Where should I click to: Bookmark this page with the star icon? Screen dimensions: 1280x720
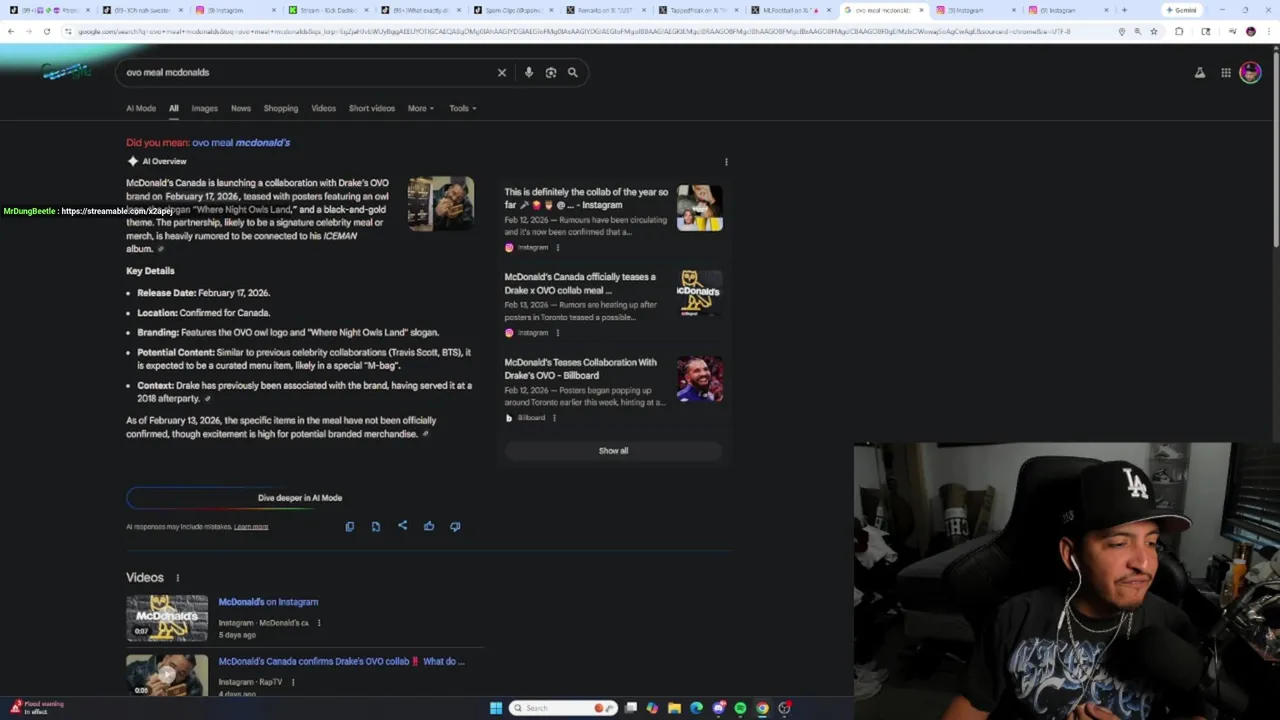pos(1153,31)
